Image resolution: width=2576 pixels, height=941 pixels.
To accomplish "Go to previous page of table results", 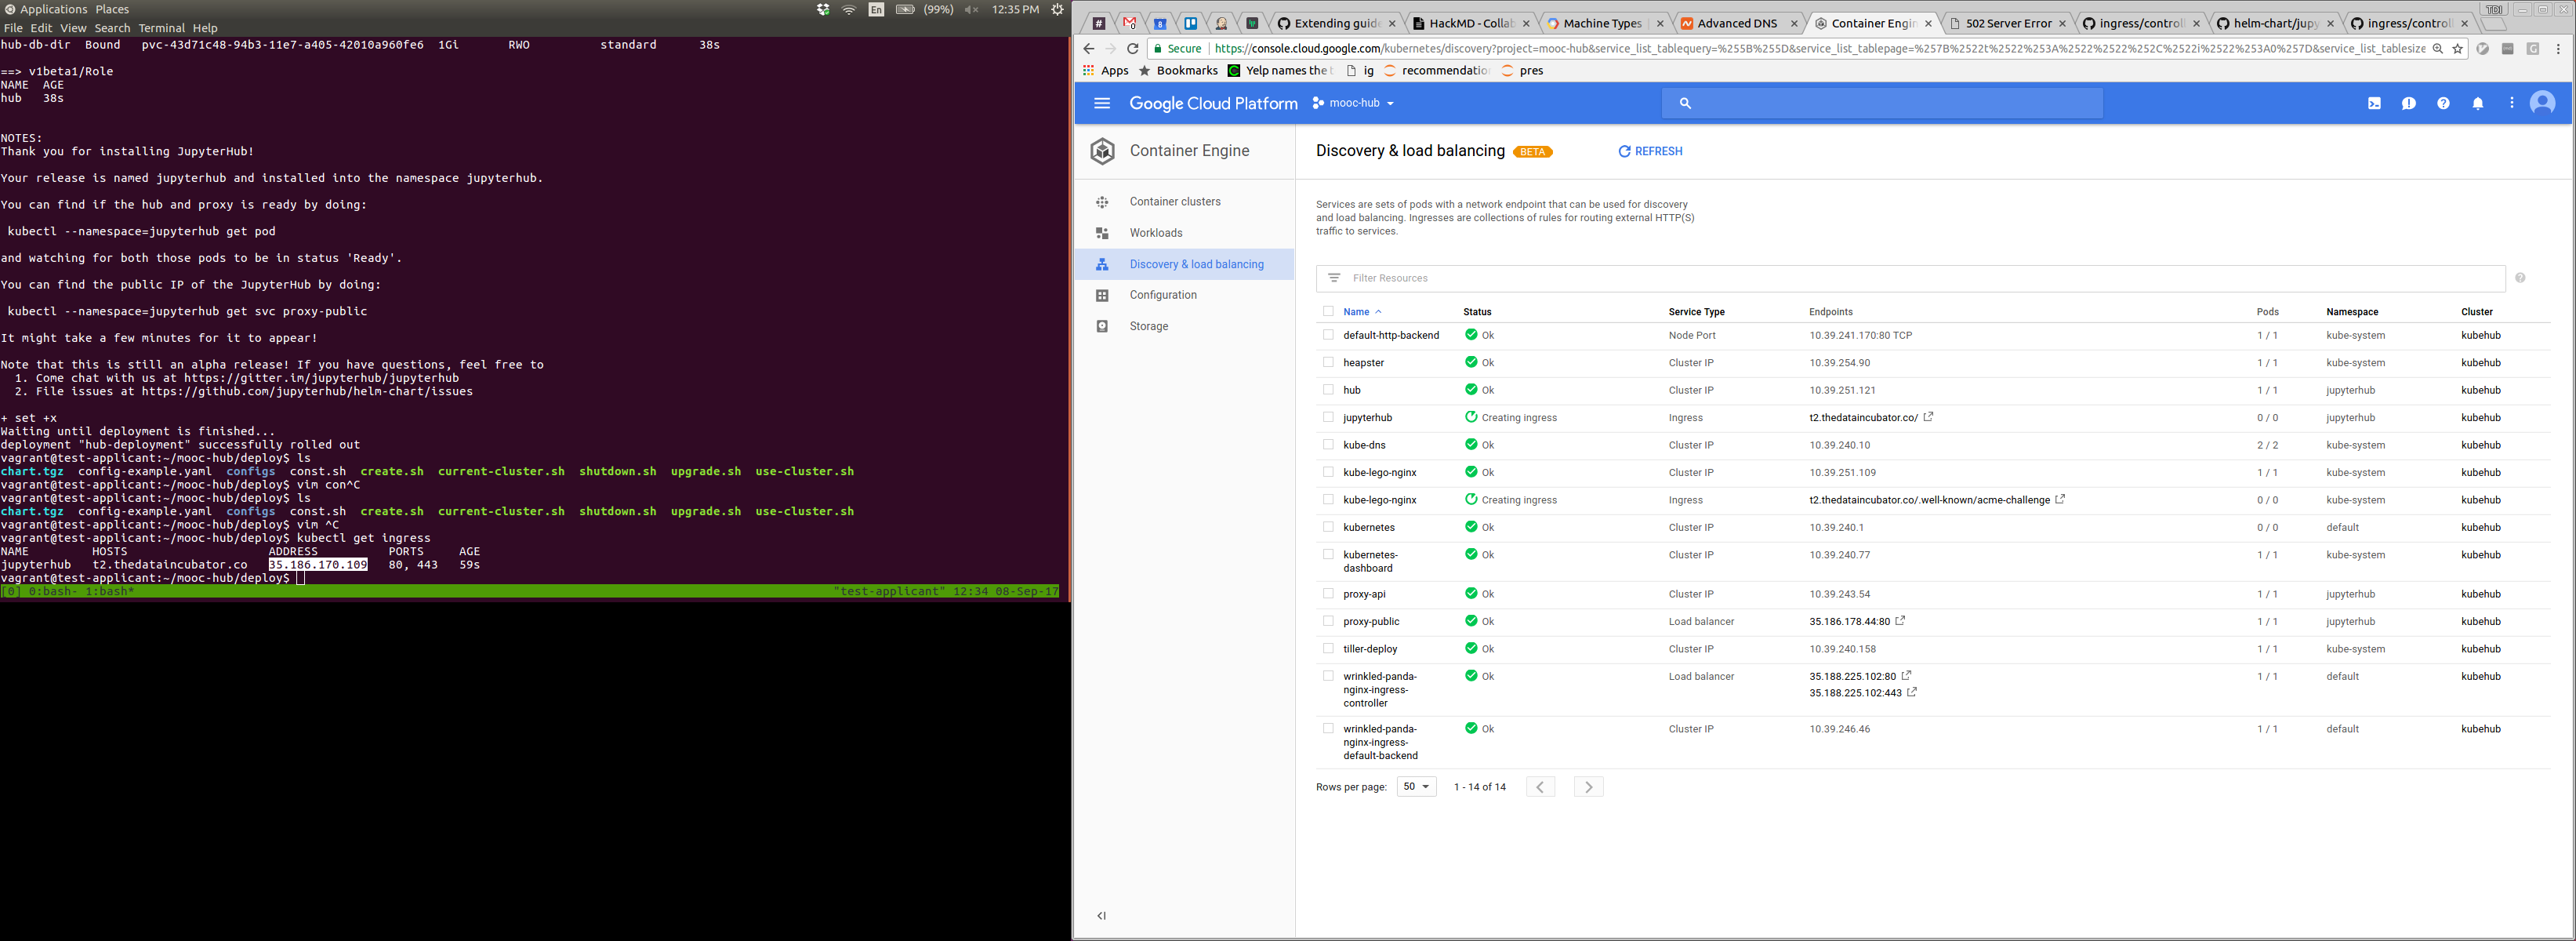I will point(1540,787).
